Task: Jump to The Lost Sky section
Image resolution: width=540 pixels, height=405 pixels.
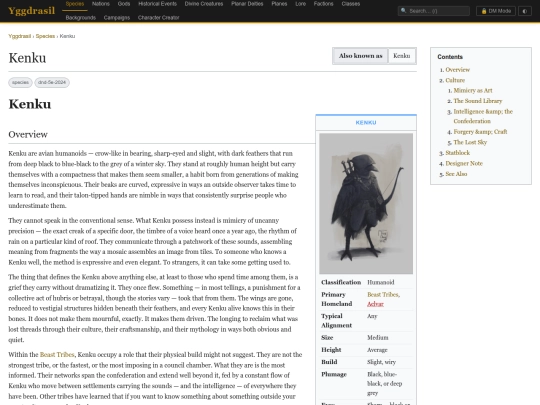Action: click(470, 142)
